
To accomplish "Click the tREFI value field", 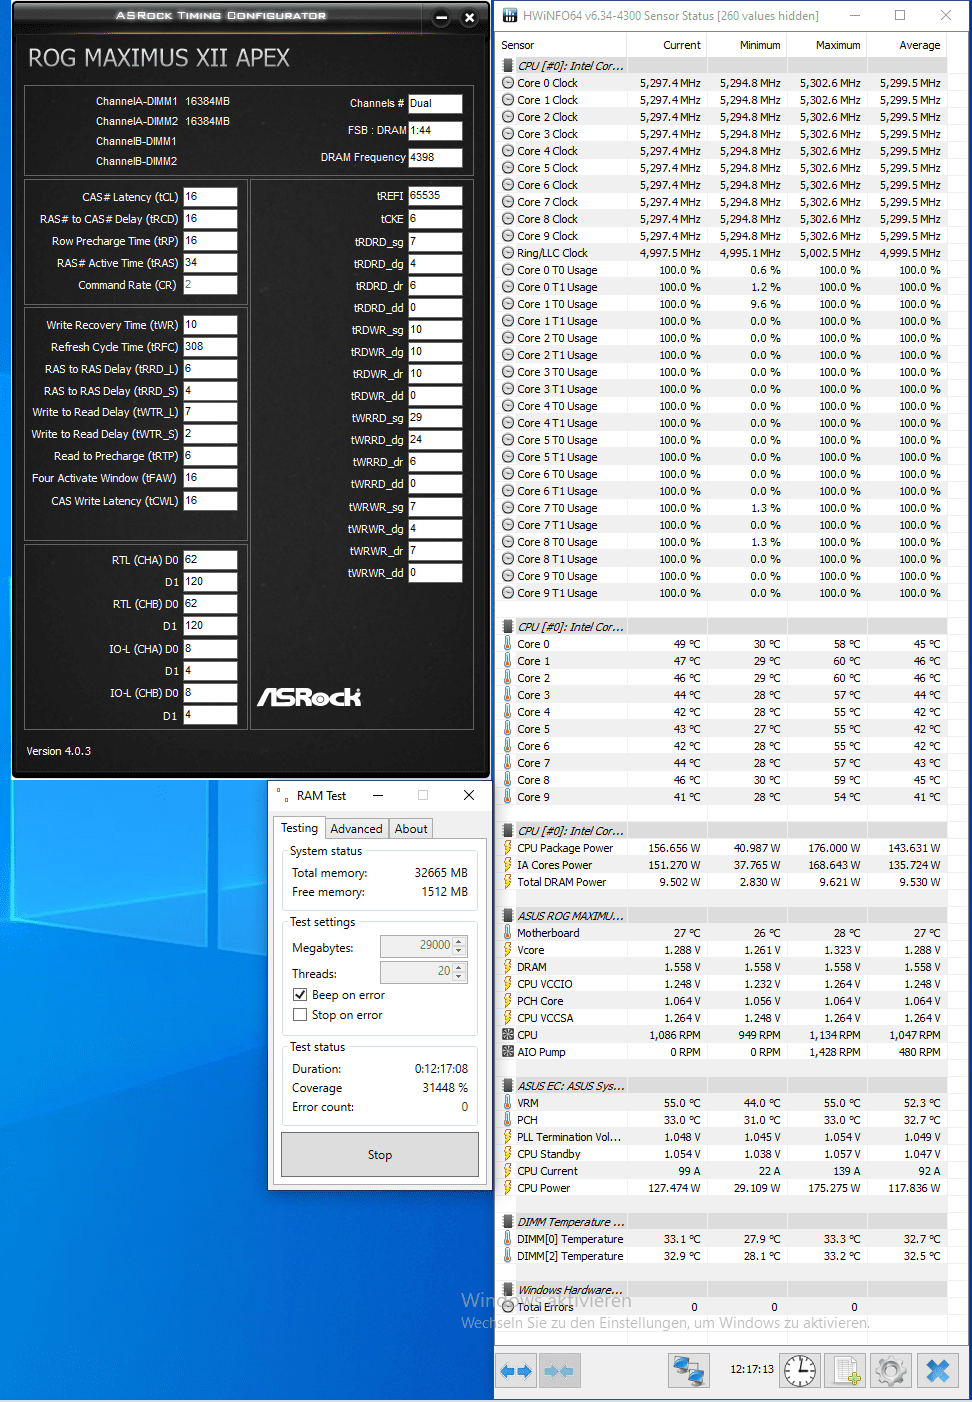I will (435, 196).
